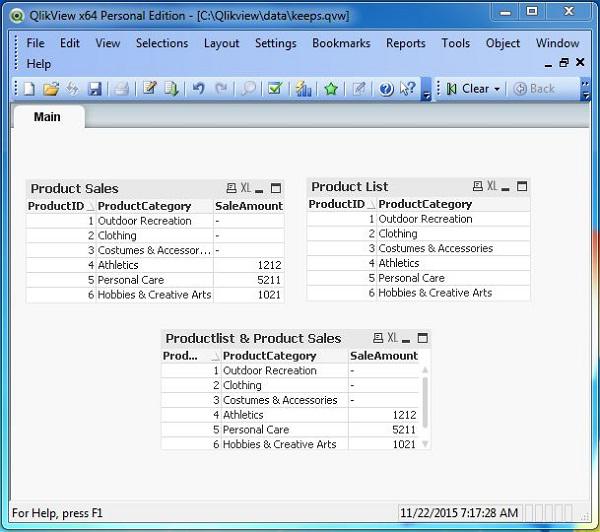This screenshot has height=532, width=600.
Task: Send Product Sales table to Excel
Action: (246, 188)
